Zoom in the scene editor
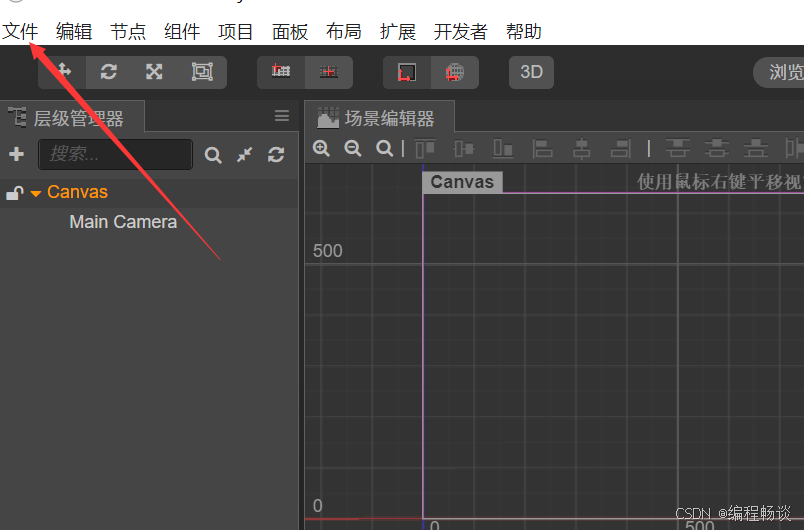The height and width of the screenshot is (530, 804). tap(321, 149)
